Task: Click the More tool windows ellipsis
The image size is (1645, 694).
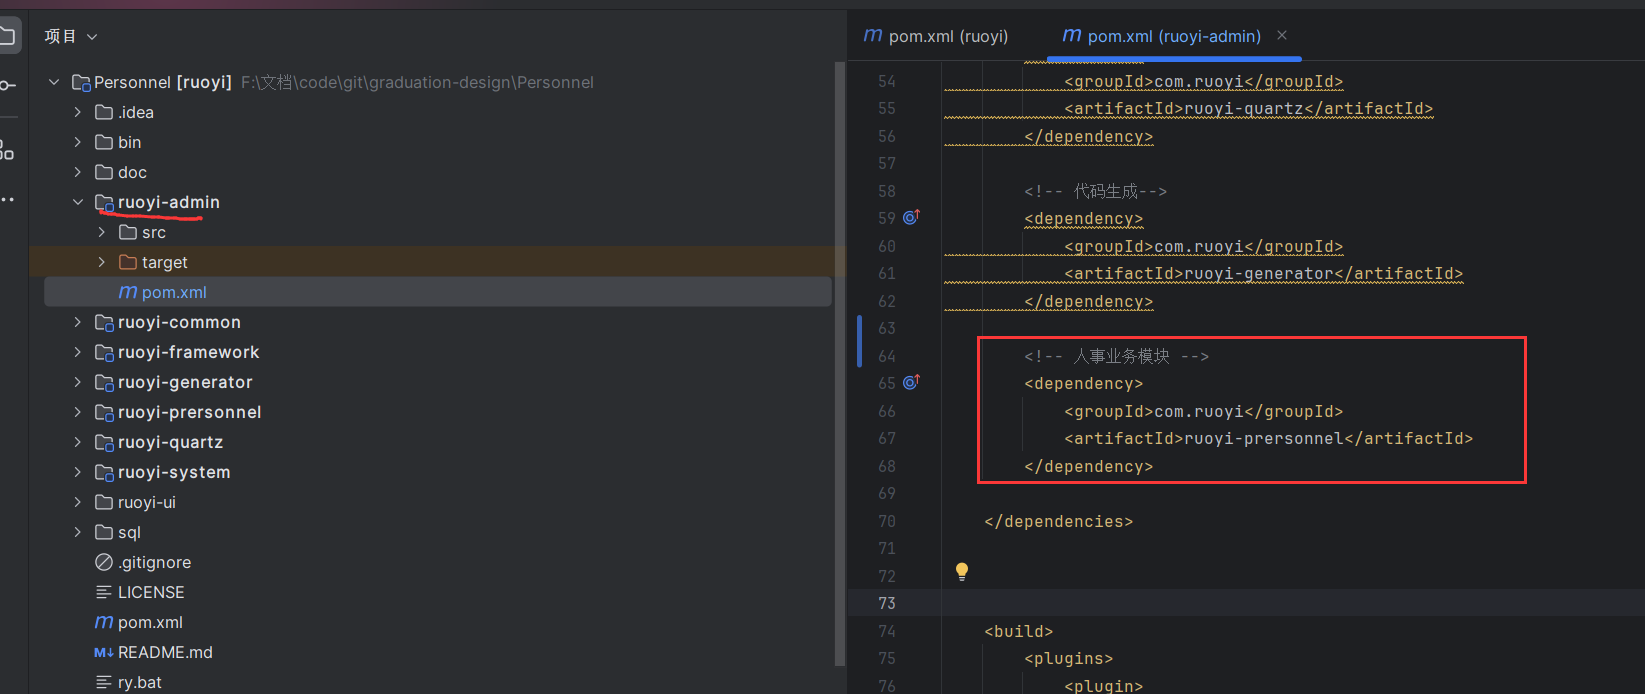Action: coord(7,200)
